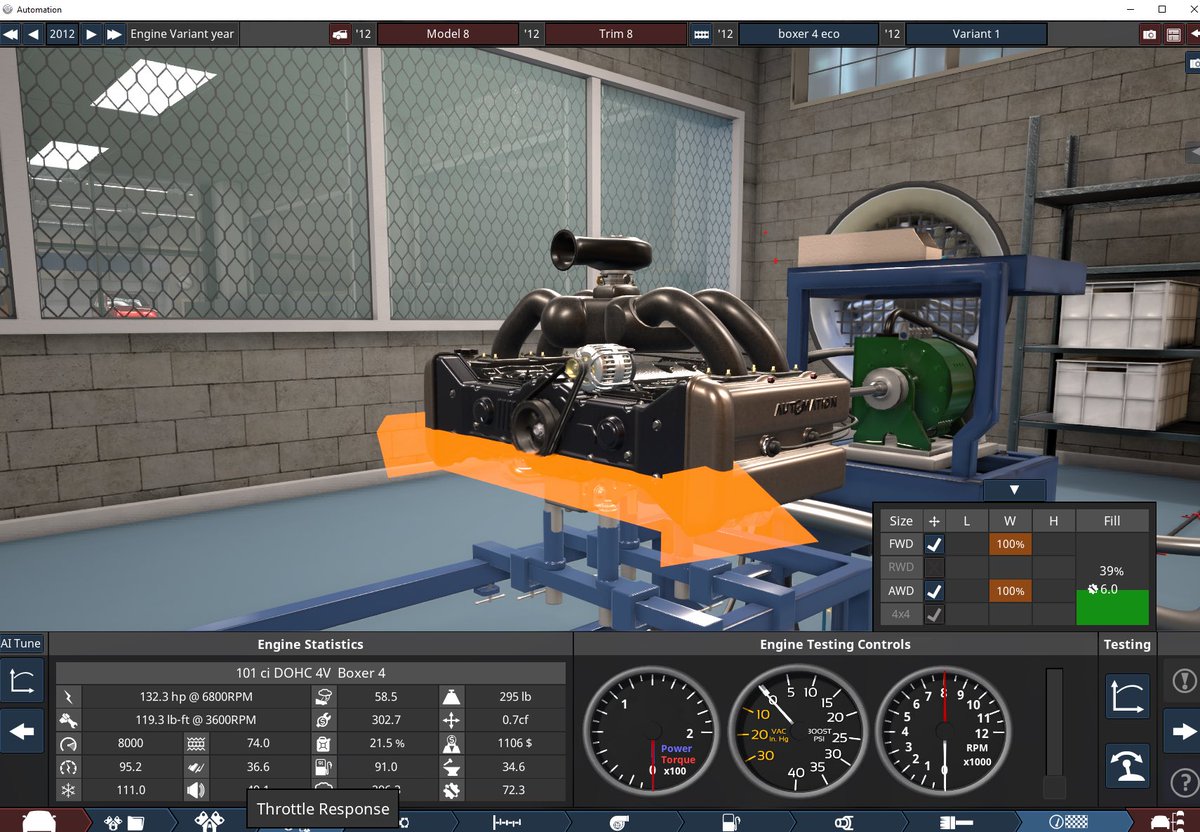Screen dimensions: 1200x832
Task: Click the green fill level bar
Action: pos(1112,607)
